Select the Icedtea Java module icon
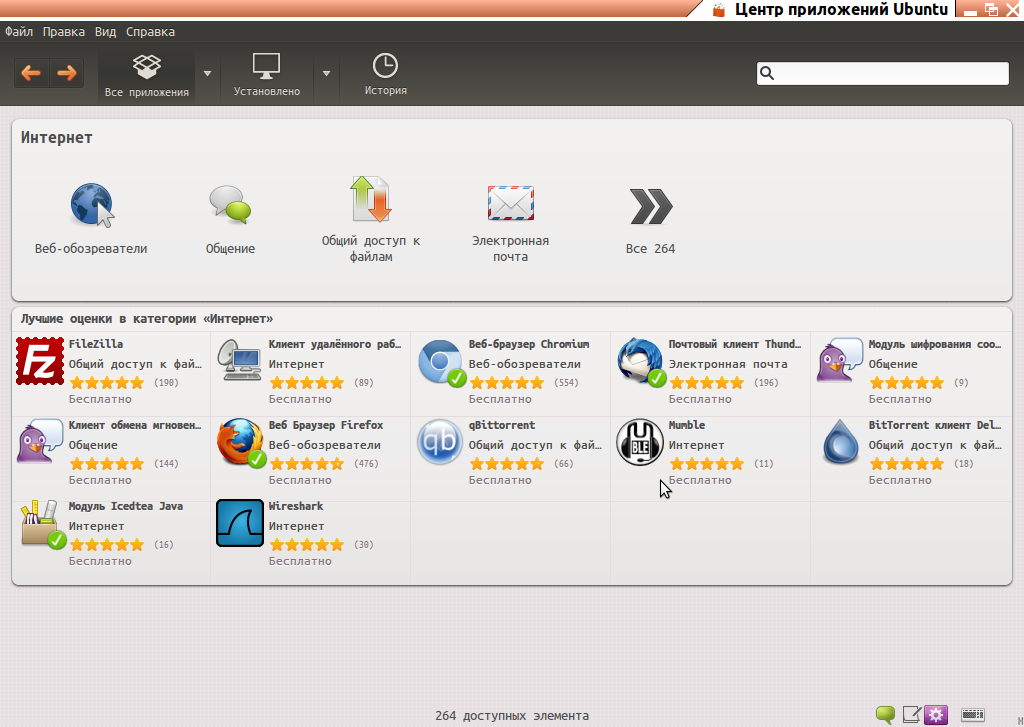1024x727 pixels. [43, 524]
